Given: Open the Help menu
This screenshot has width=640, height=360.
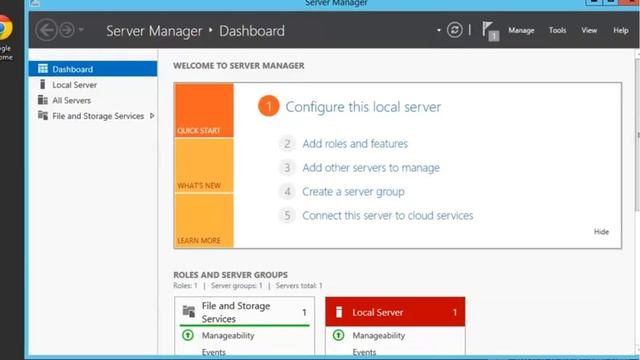Looking at the screenshot, I should click(x=620, y=30).
